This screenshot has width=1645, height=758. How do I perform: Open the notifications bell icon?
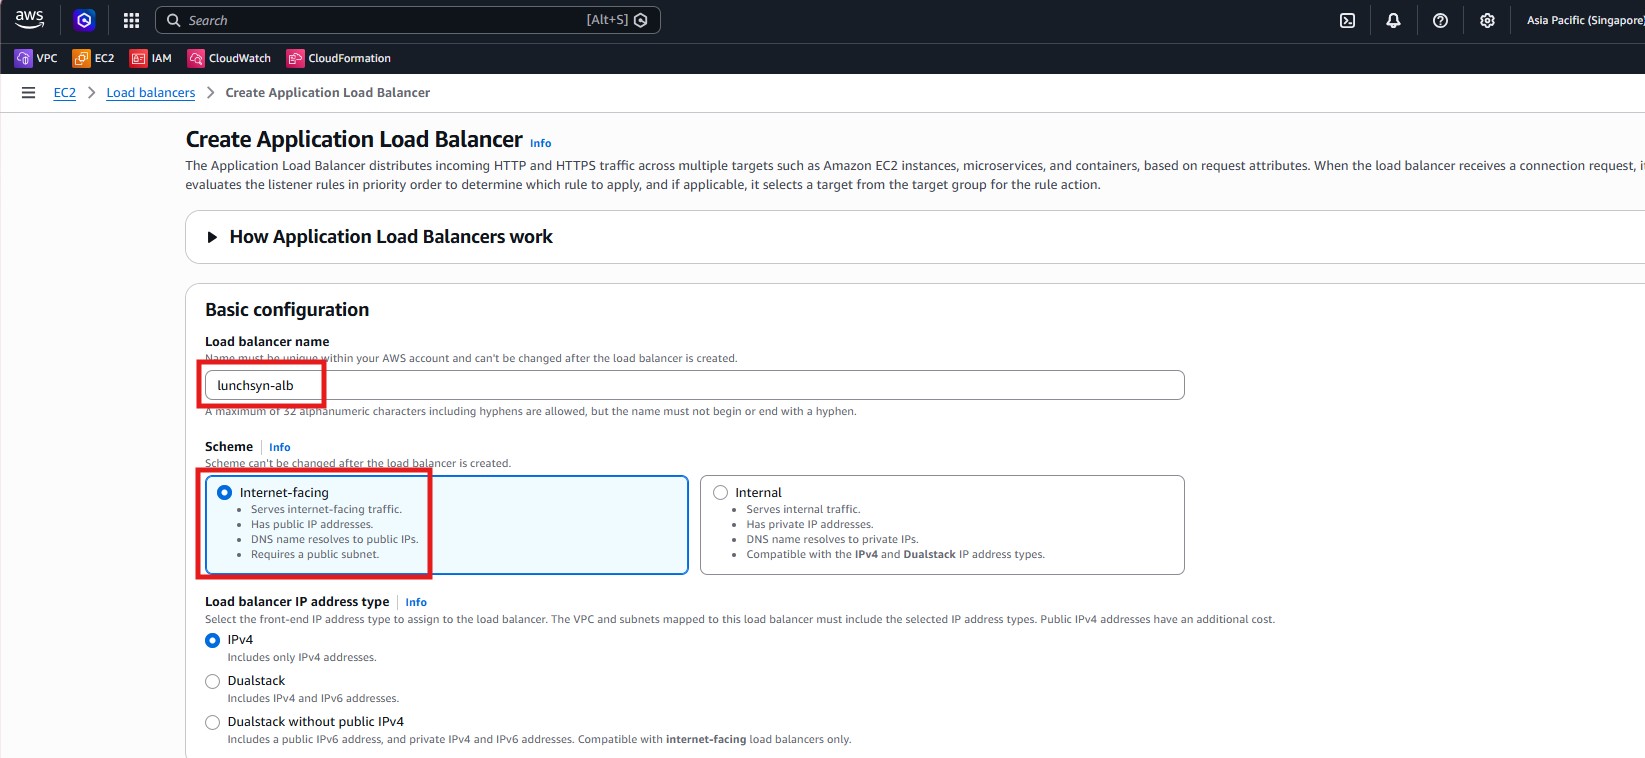[x=1393, y=20]
